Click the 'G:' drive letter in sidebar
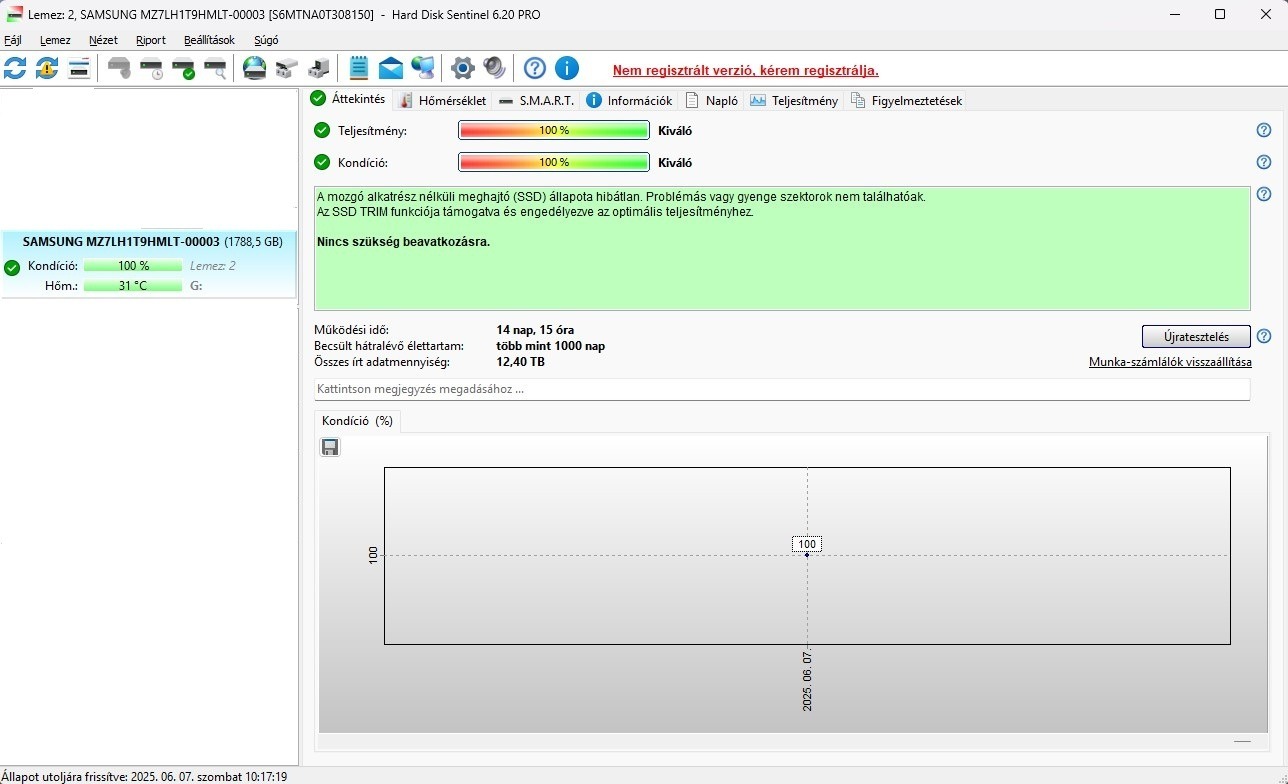The height and width of the screenshot is (784, 1288). tap(196, 286)
